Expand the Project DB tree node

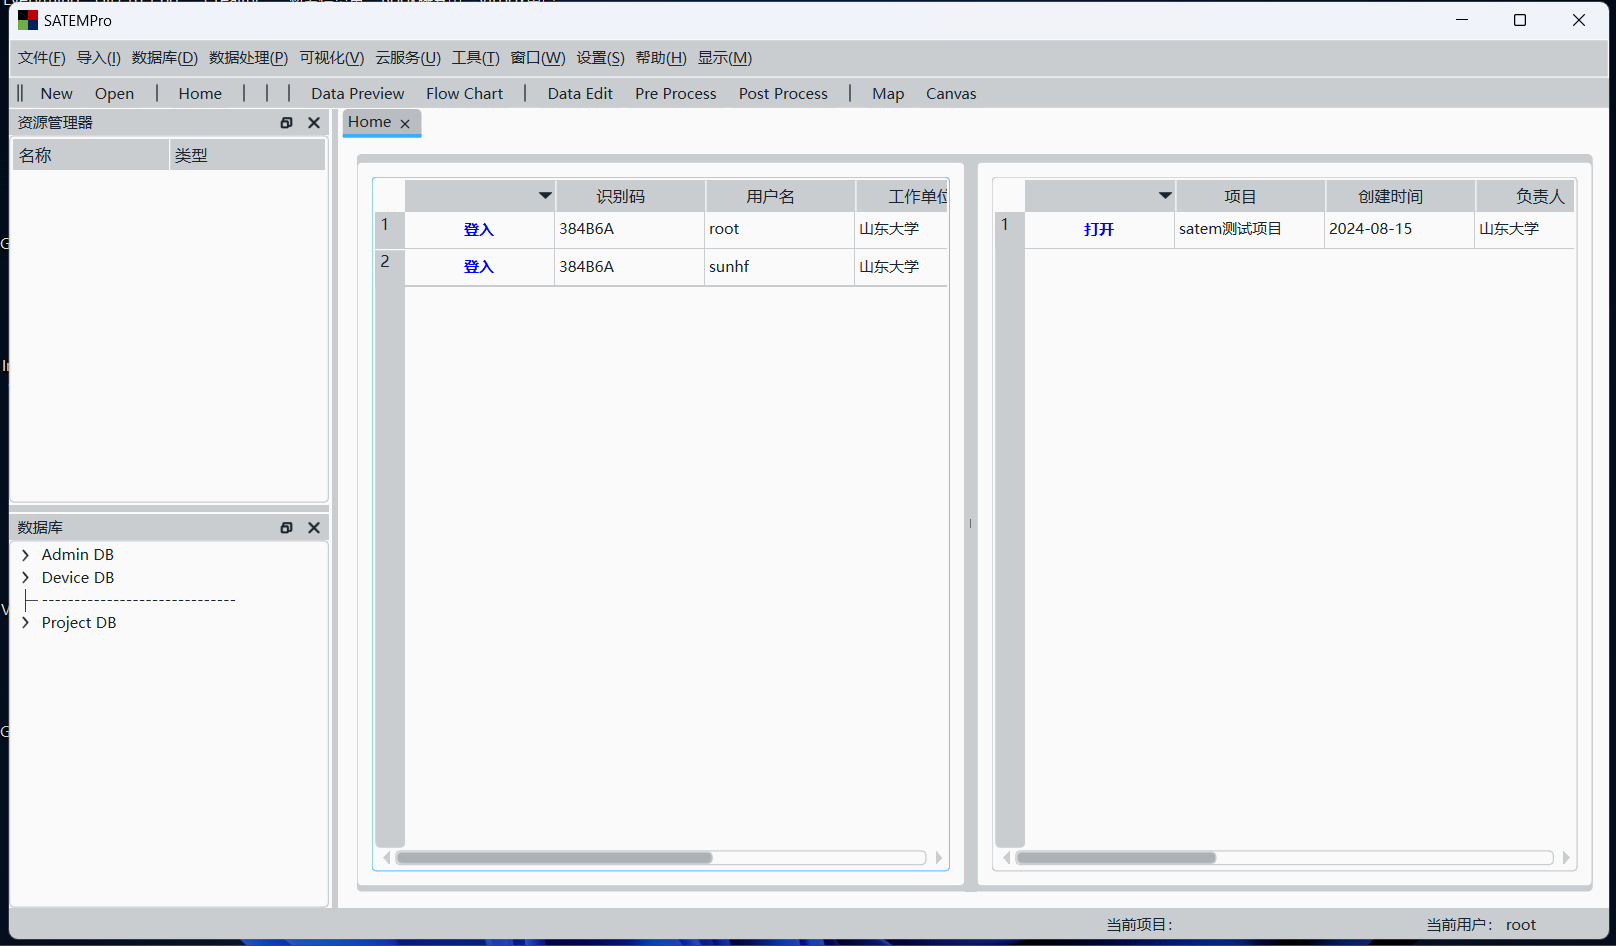(26, 623)
